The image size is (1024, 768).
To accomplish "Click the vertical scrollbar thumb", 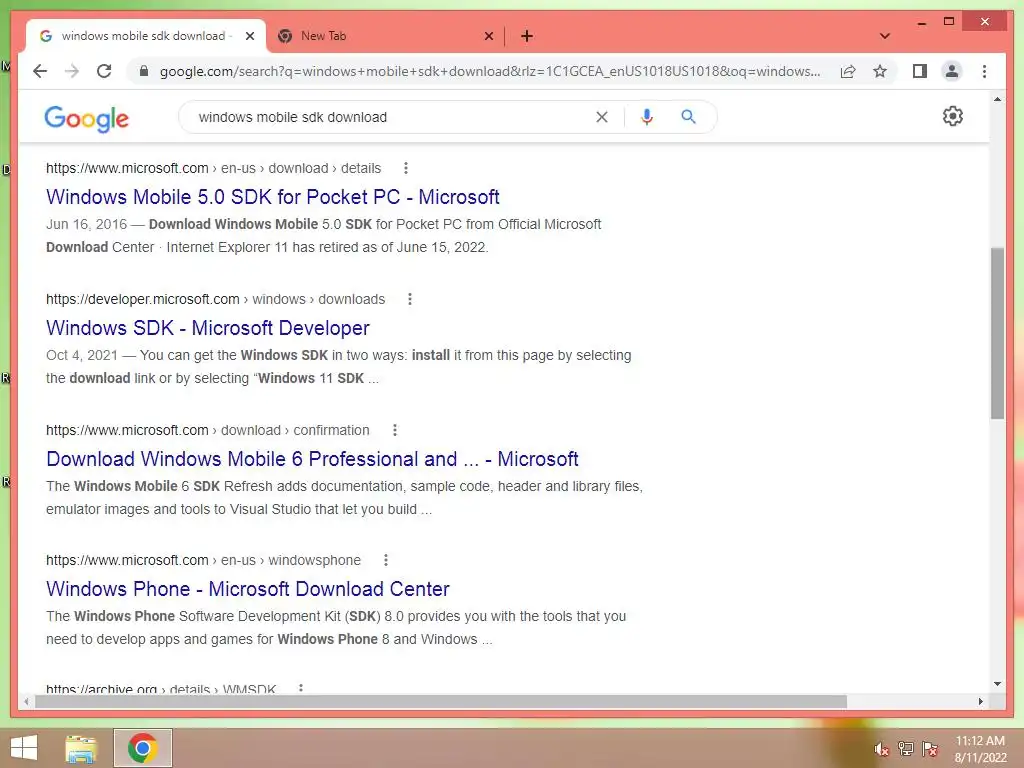I will click(997, 333).
